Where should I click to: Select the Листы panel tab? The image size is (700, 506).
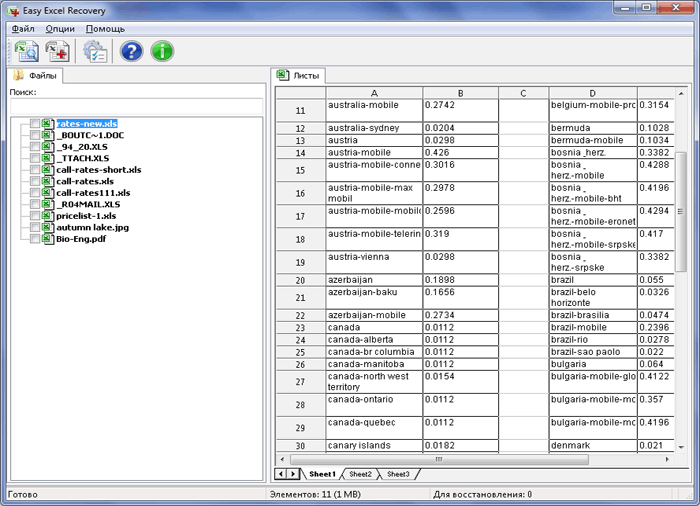coord(298,75)
